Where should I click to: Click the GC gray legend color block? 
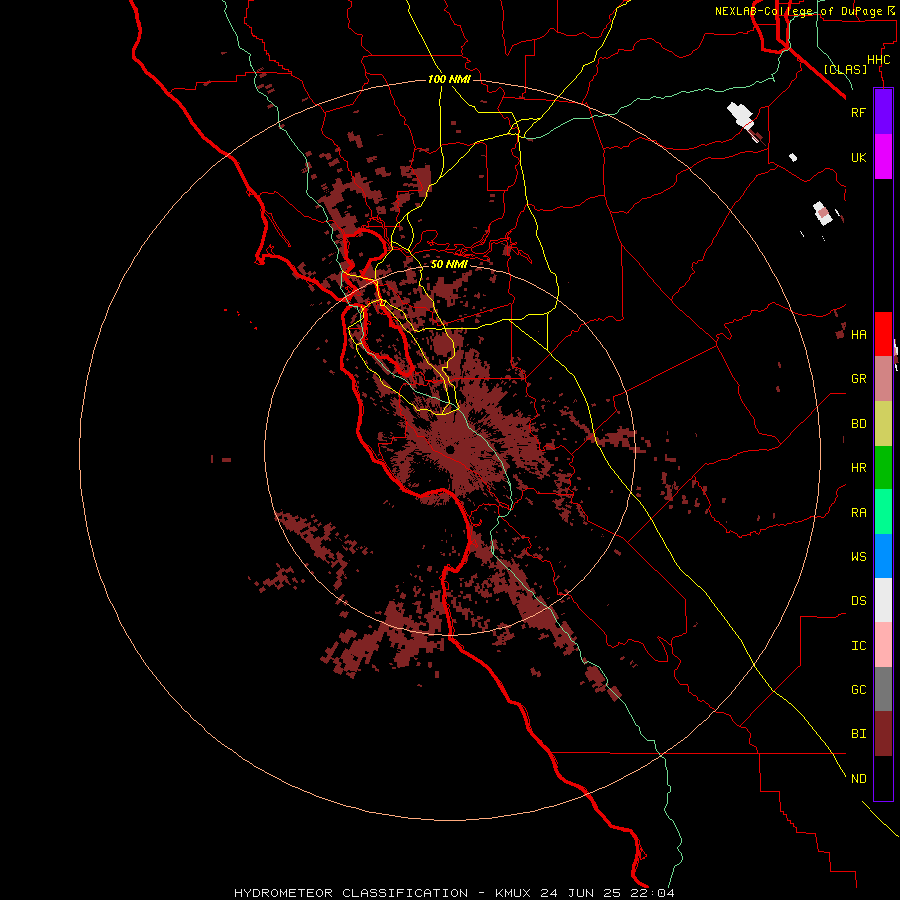tap(883, 689)
